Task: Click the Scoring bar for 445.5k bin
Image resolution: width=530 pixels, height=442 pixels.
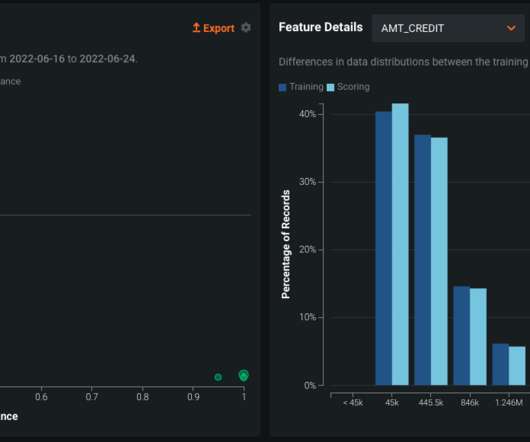Action: 439,261
